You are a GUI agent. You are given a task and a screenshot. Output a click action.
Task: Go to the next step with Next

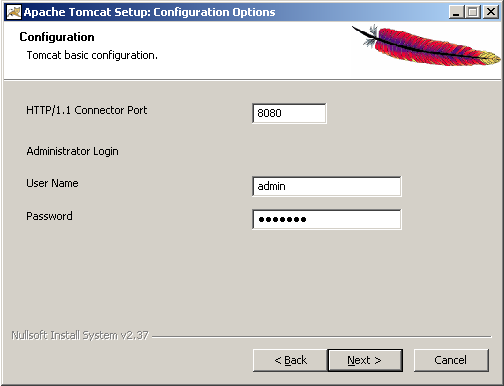(x=365, y=360)
